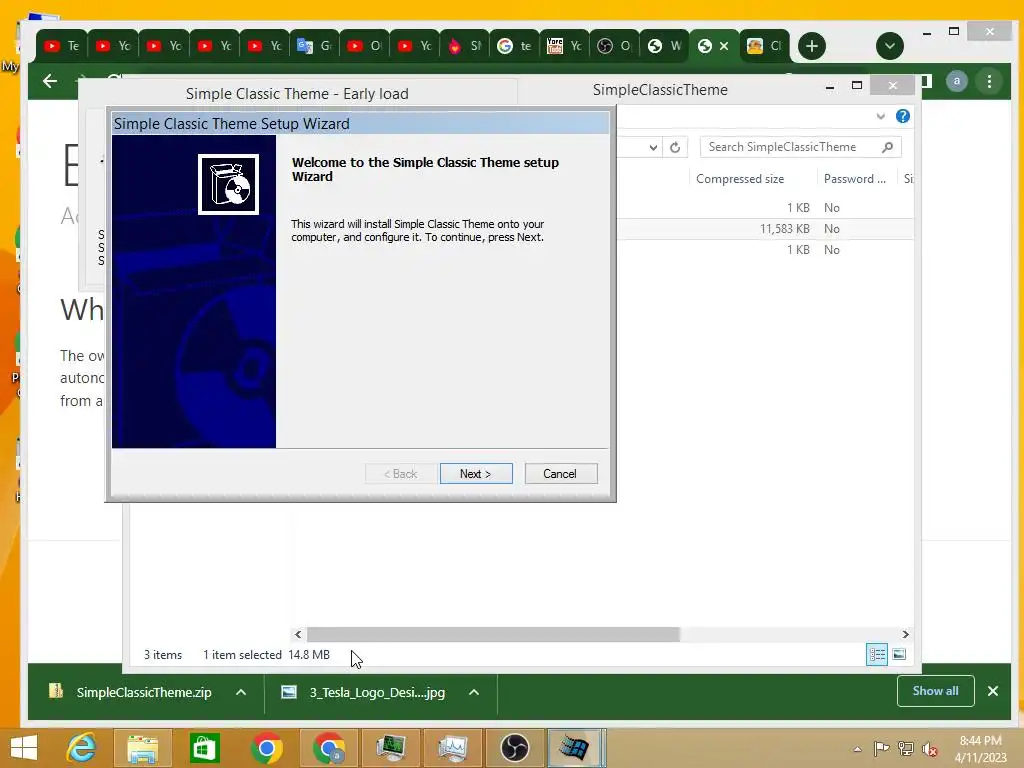This screenshot has width=1024, height=768.
Task: Click the Next > button in setup wizard
Action: (475, 473)
